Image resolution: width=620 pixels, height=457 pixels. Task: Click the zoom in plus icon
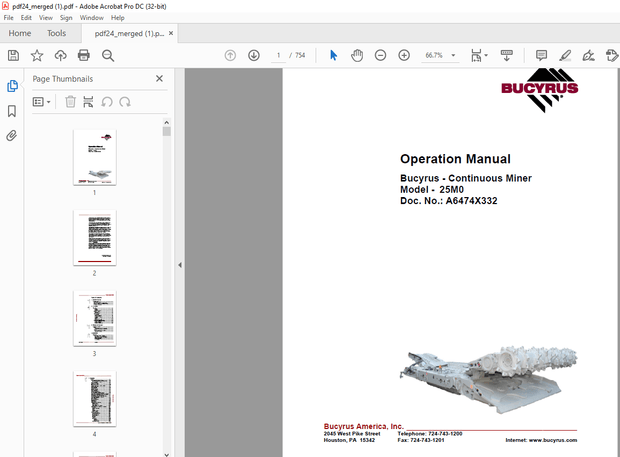click(404, 55)
